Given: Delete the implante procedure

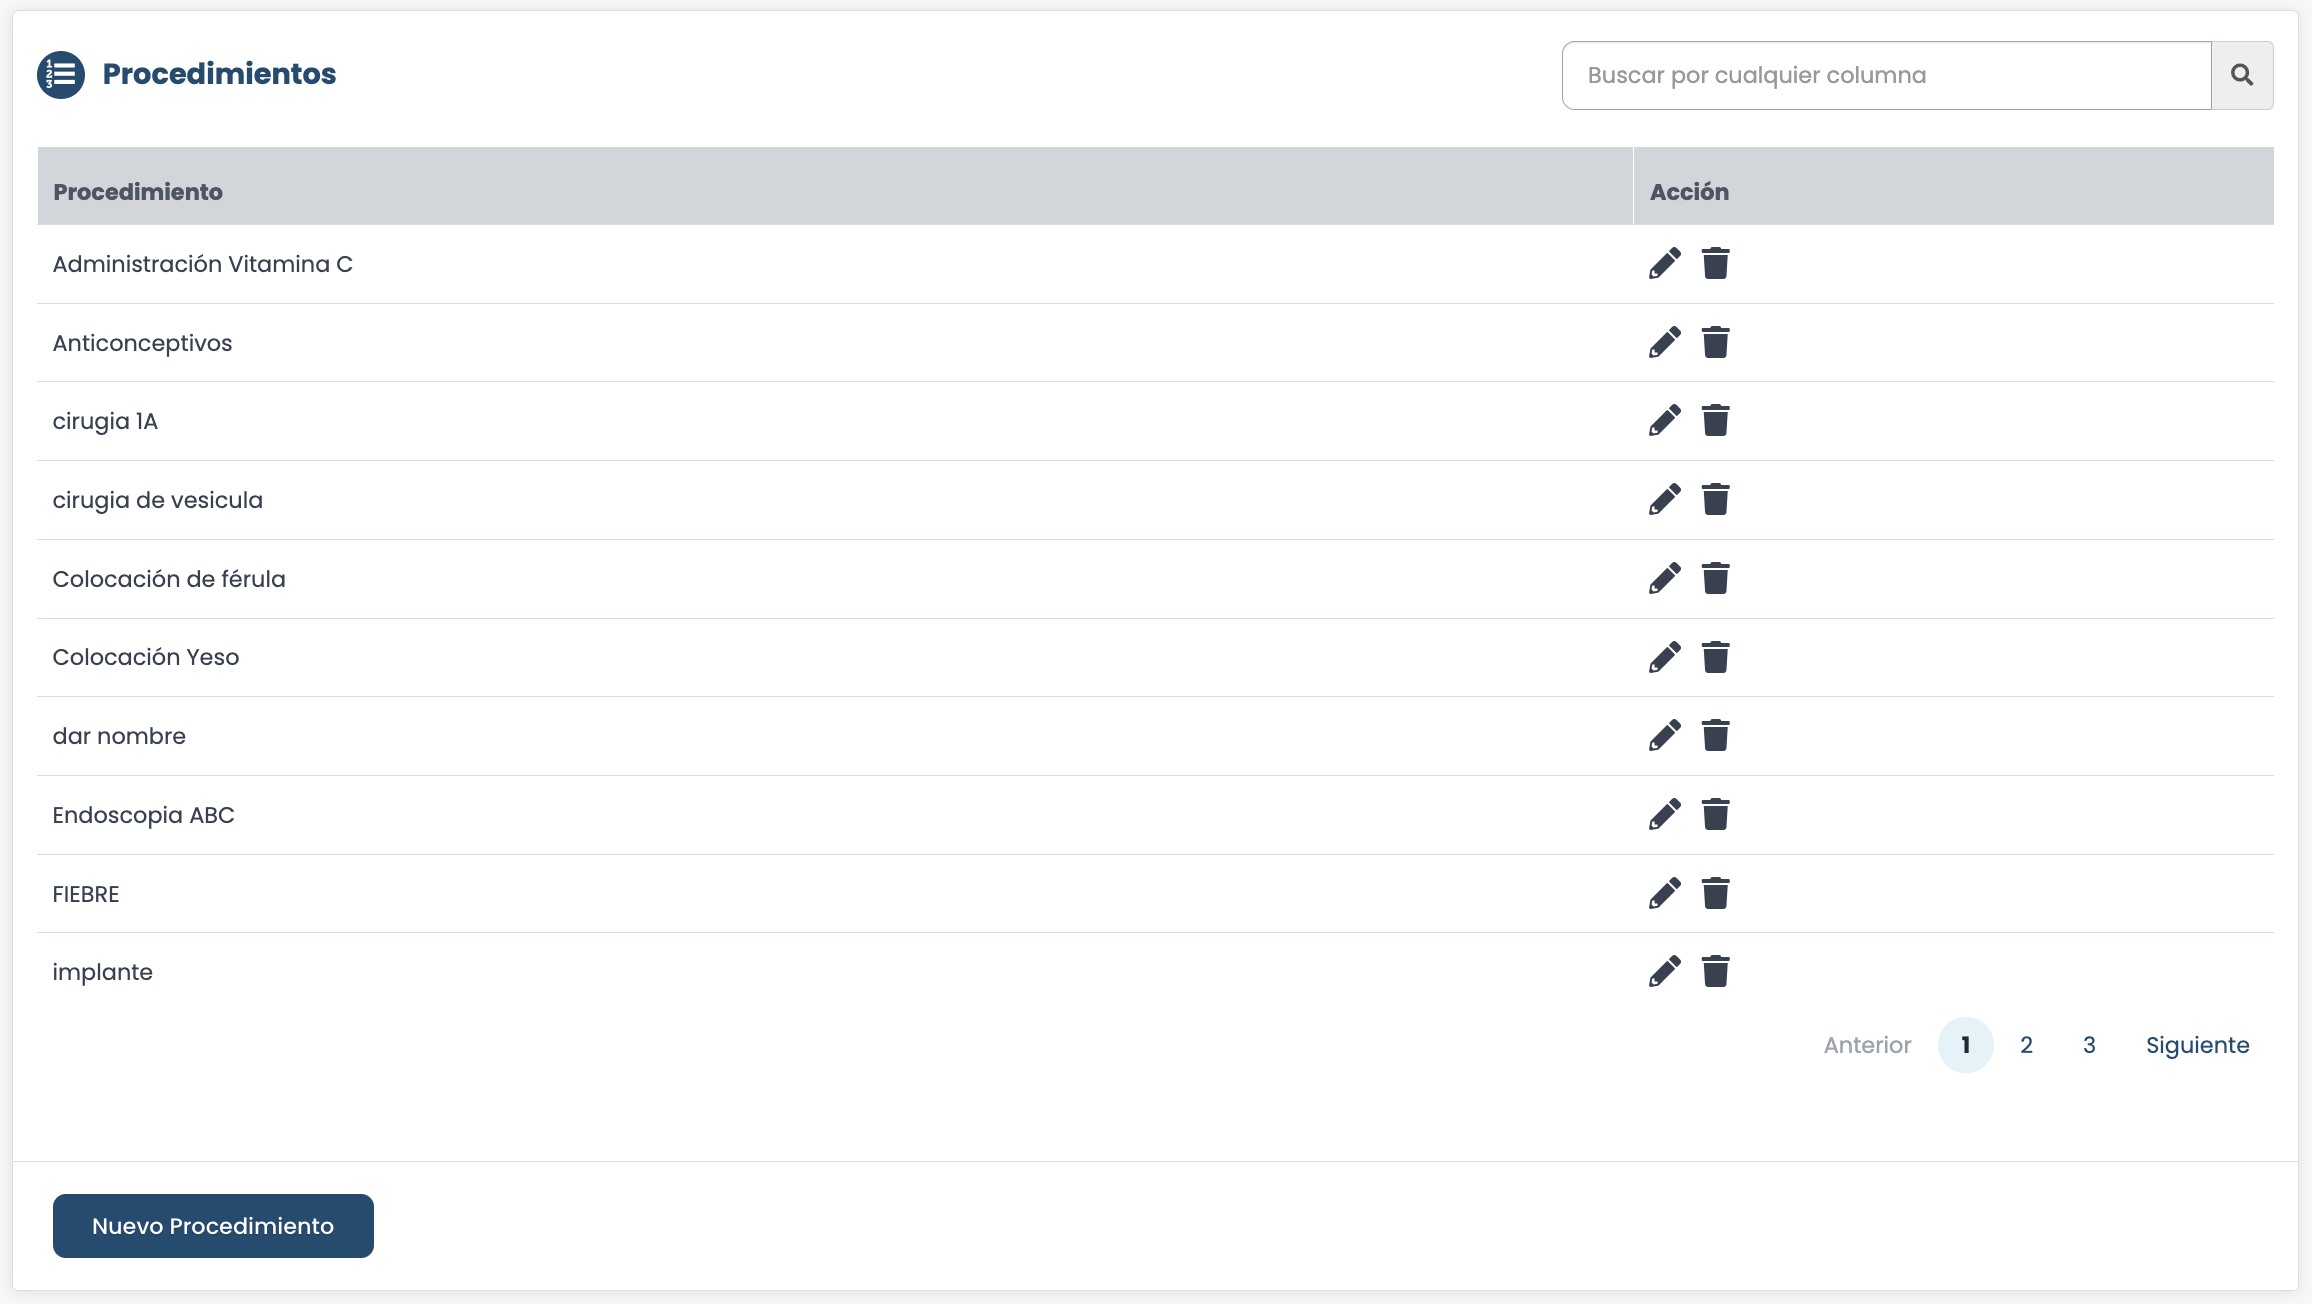Looking at the screenshot, I should point(1716,972).
